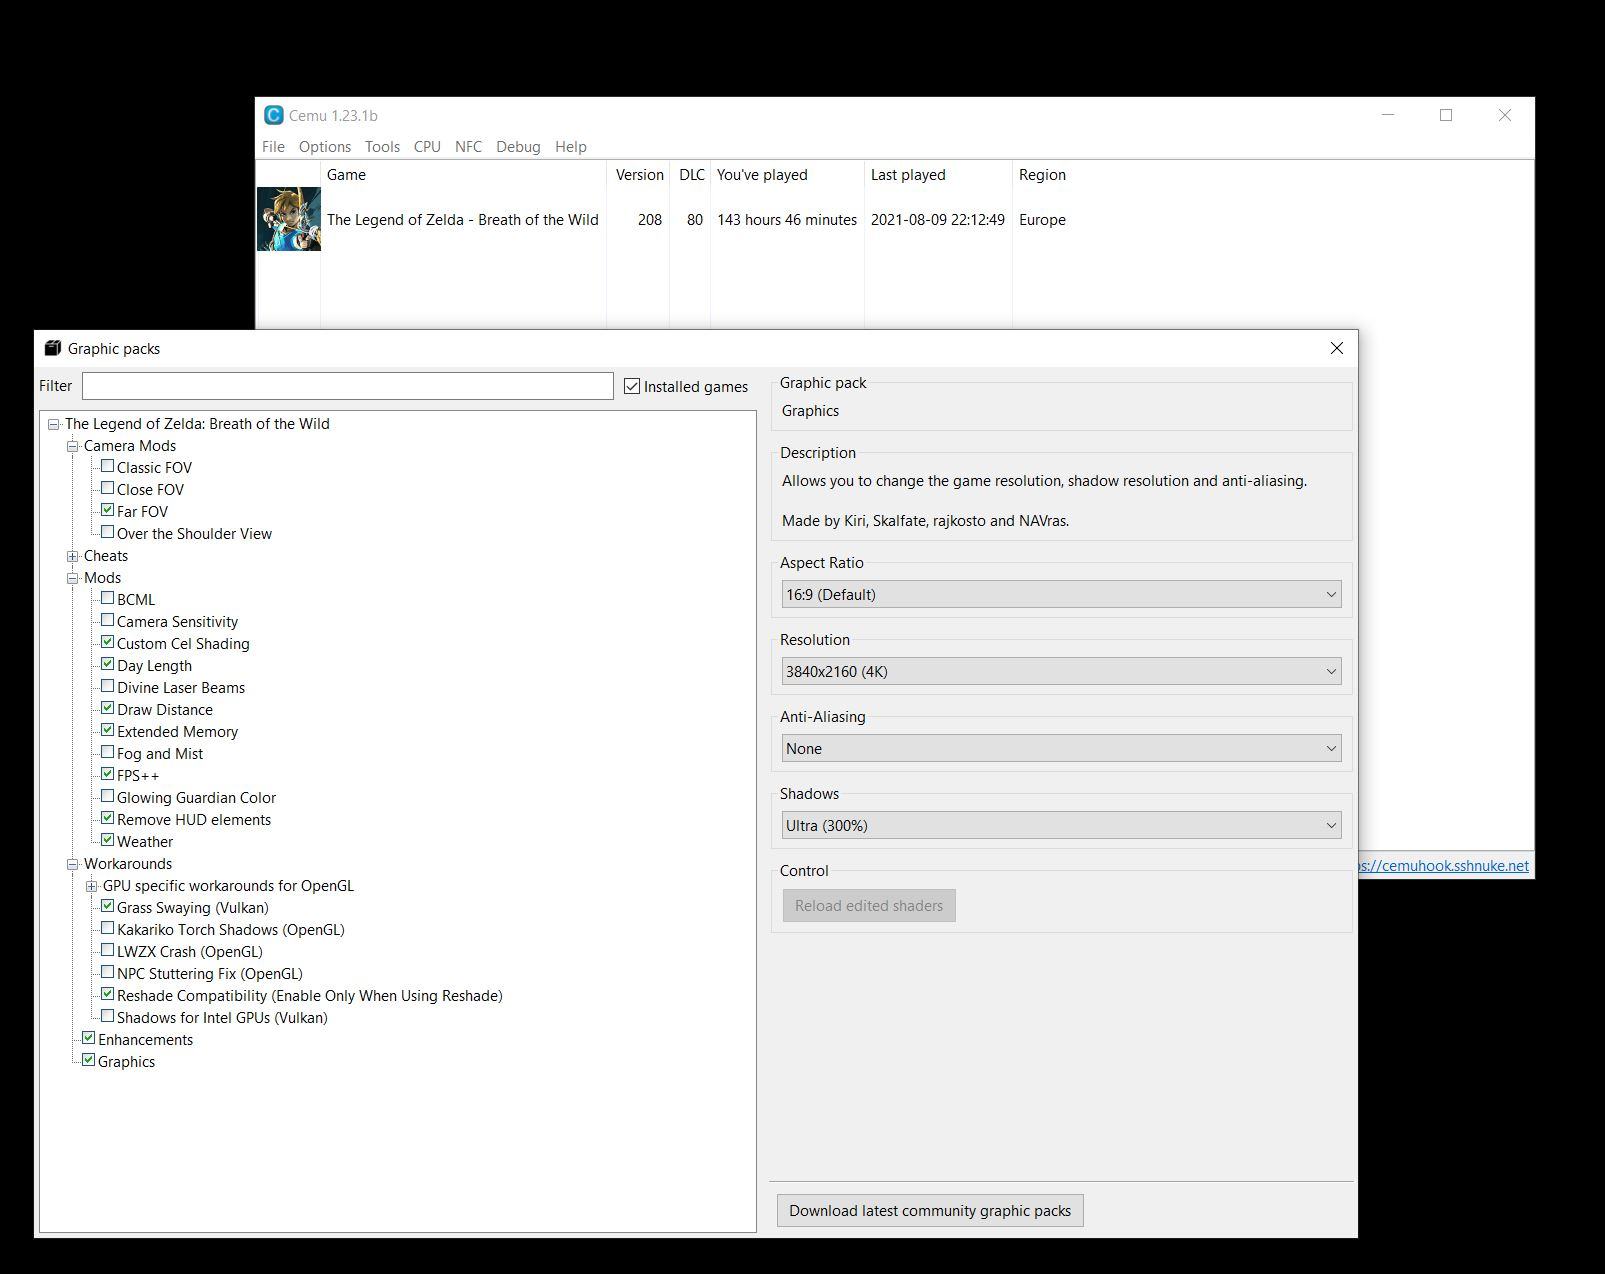The width and height of the screenshot is (1605, 1274).
Task: Minimize the Cemu main window
Action: point(1387,115)
